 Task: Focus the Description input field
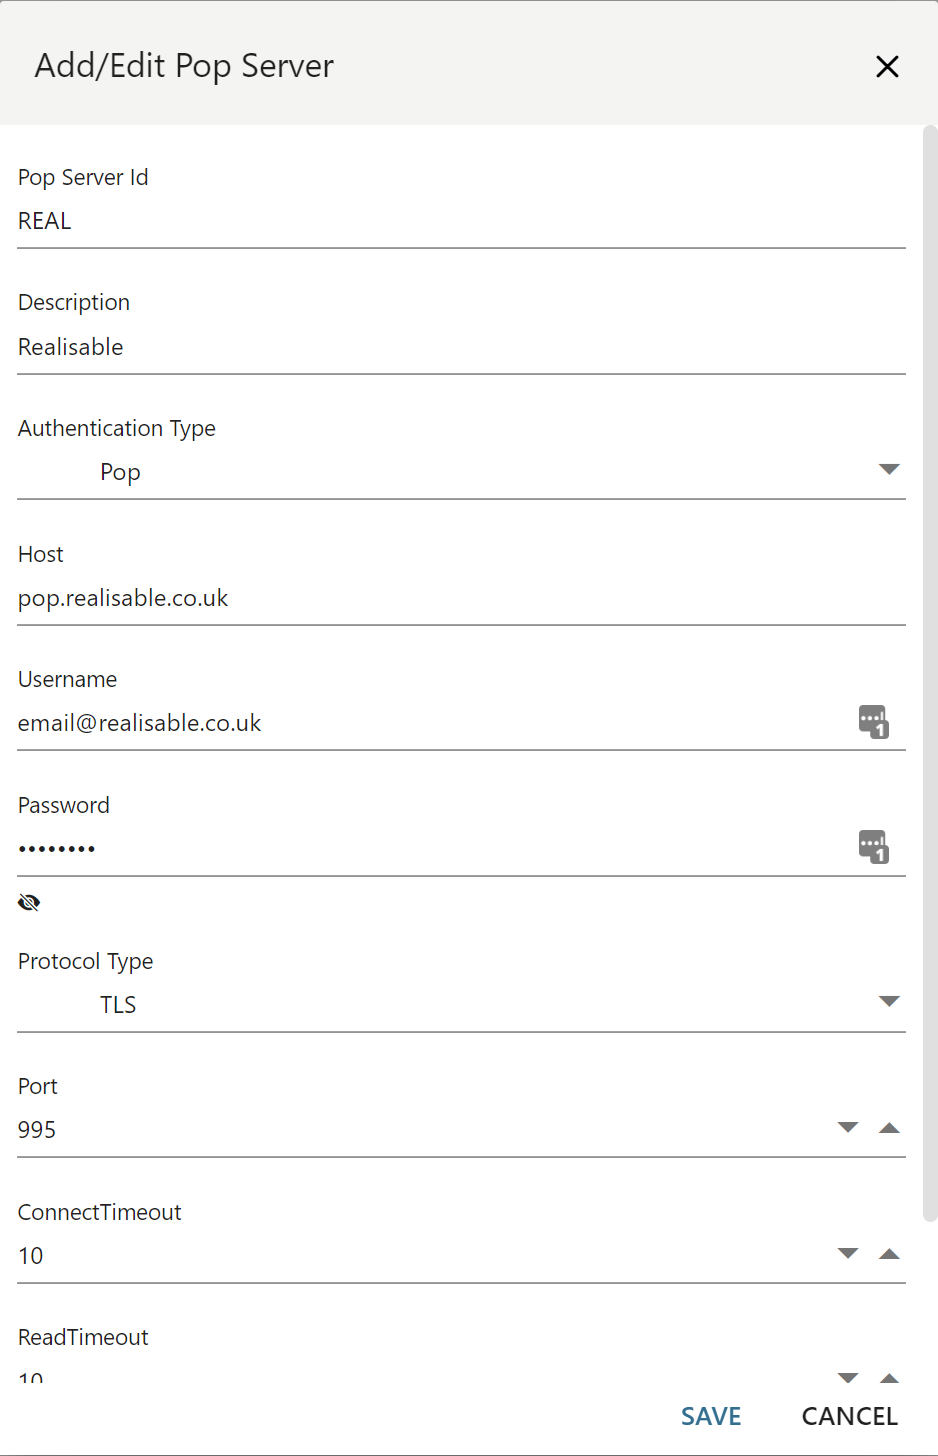pos(460,348)
